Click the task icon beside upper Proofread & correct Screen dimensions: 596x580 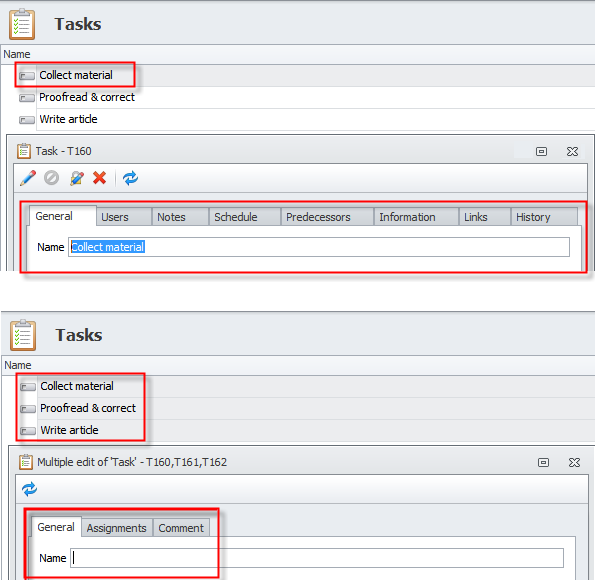click(x=27, y=98)
